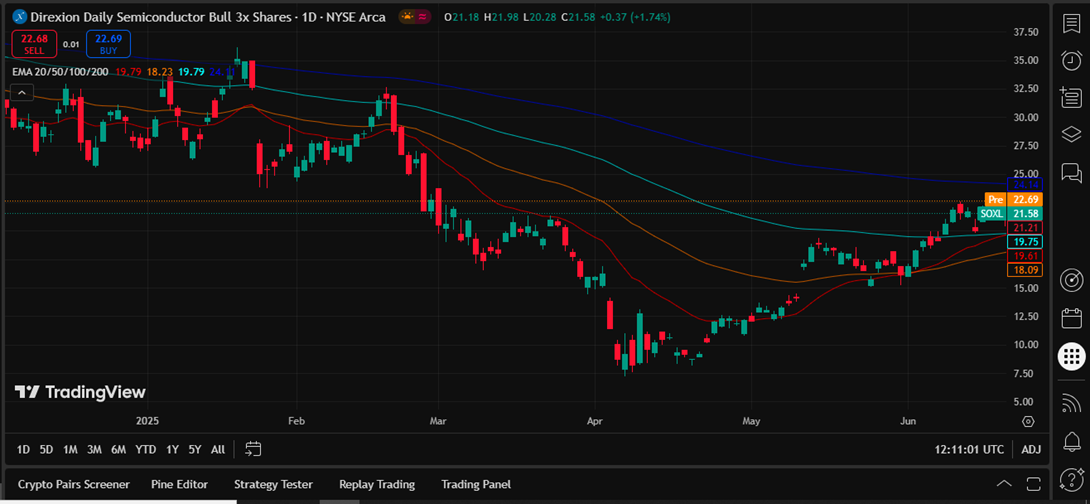This screenshot has height=504, width=1090.
Task: Select the 1M date range
Action: 70,450
